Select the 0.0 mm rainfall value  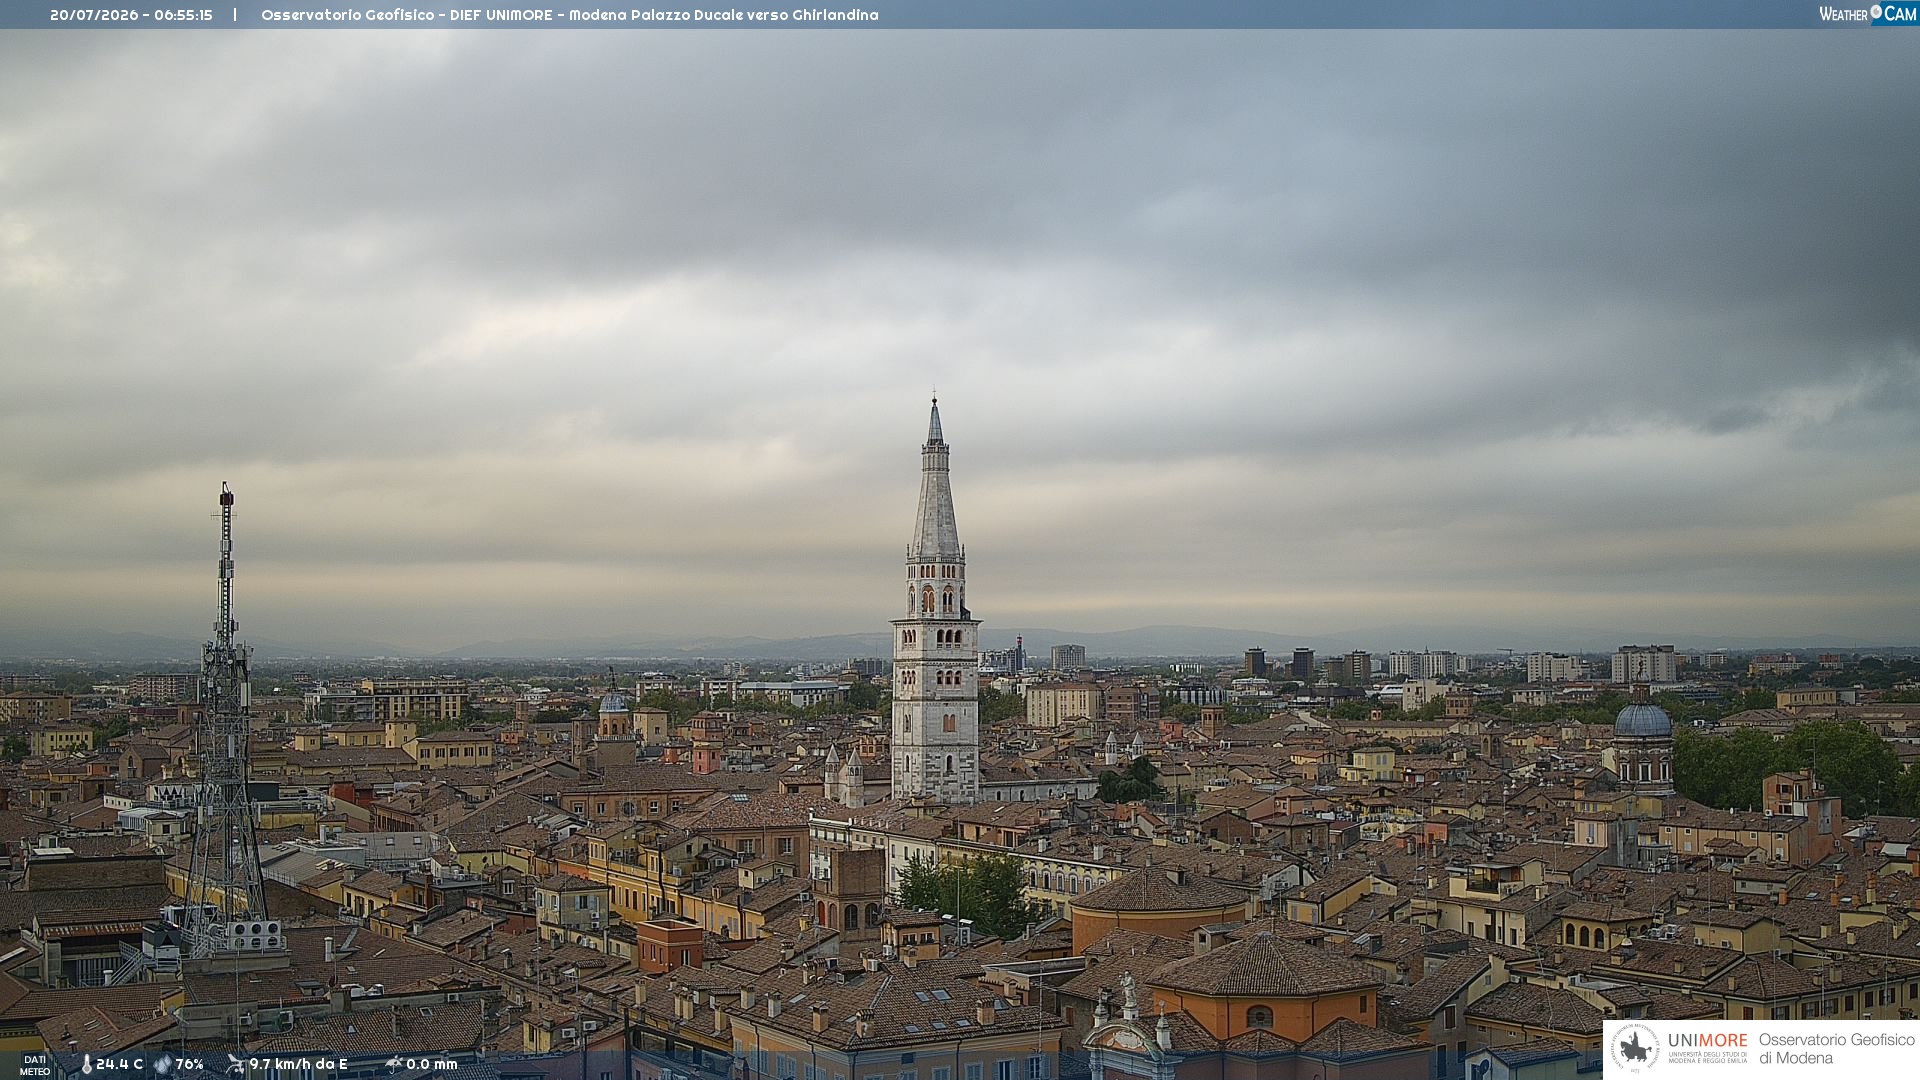pos(432,1065)
